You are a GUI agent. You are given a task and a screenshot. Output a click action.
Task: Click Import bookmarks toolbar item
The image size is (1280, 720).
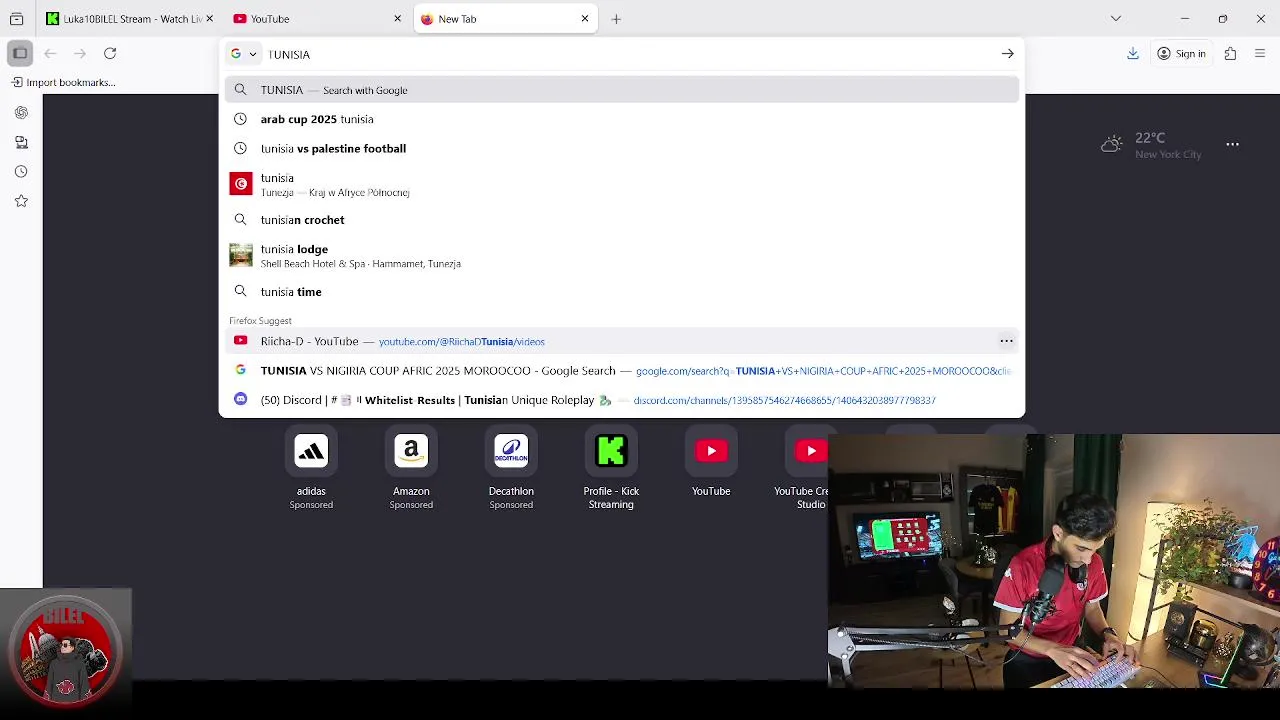62,82
